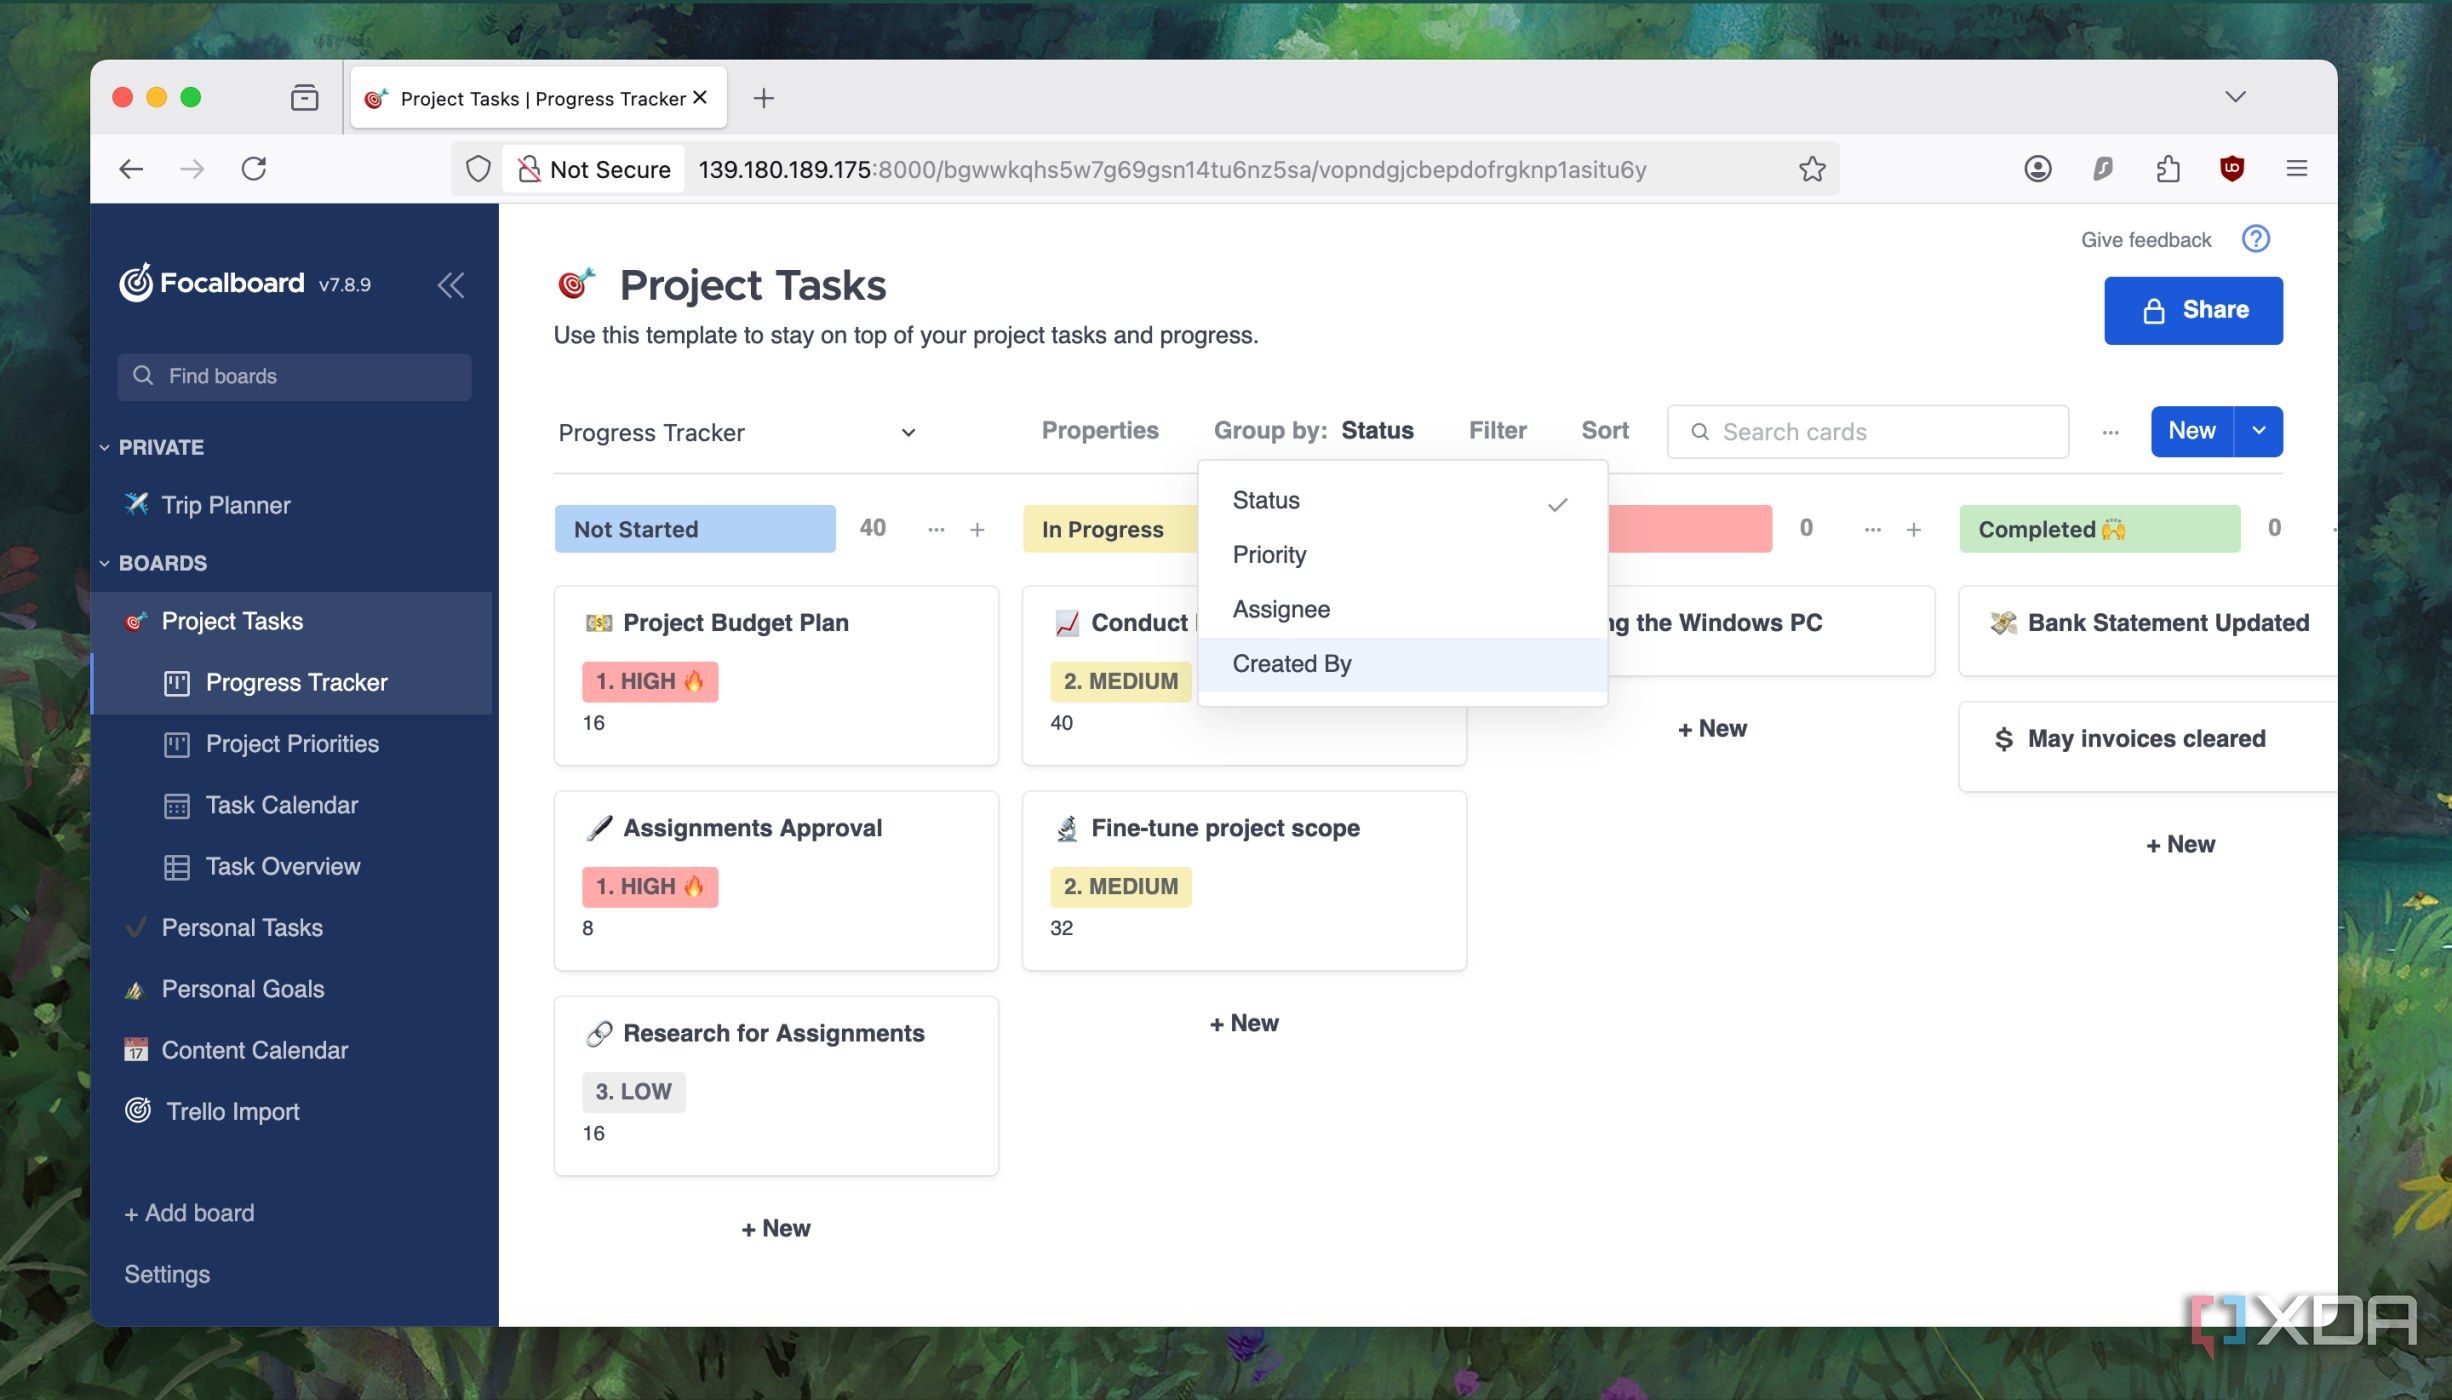This screenshot has height=1400, width=2452.
Task: Reload the page
Action: click(x=254, y=168)
